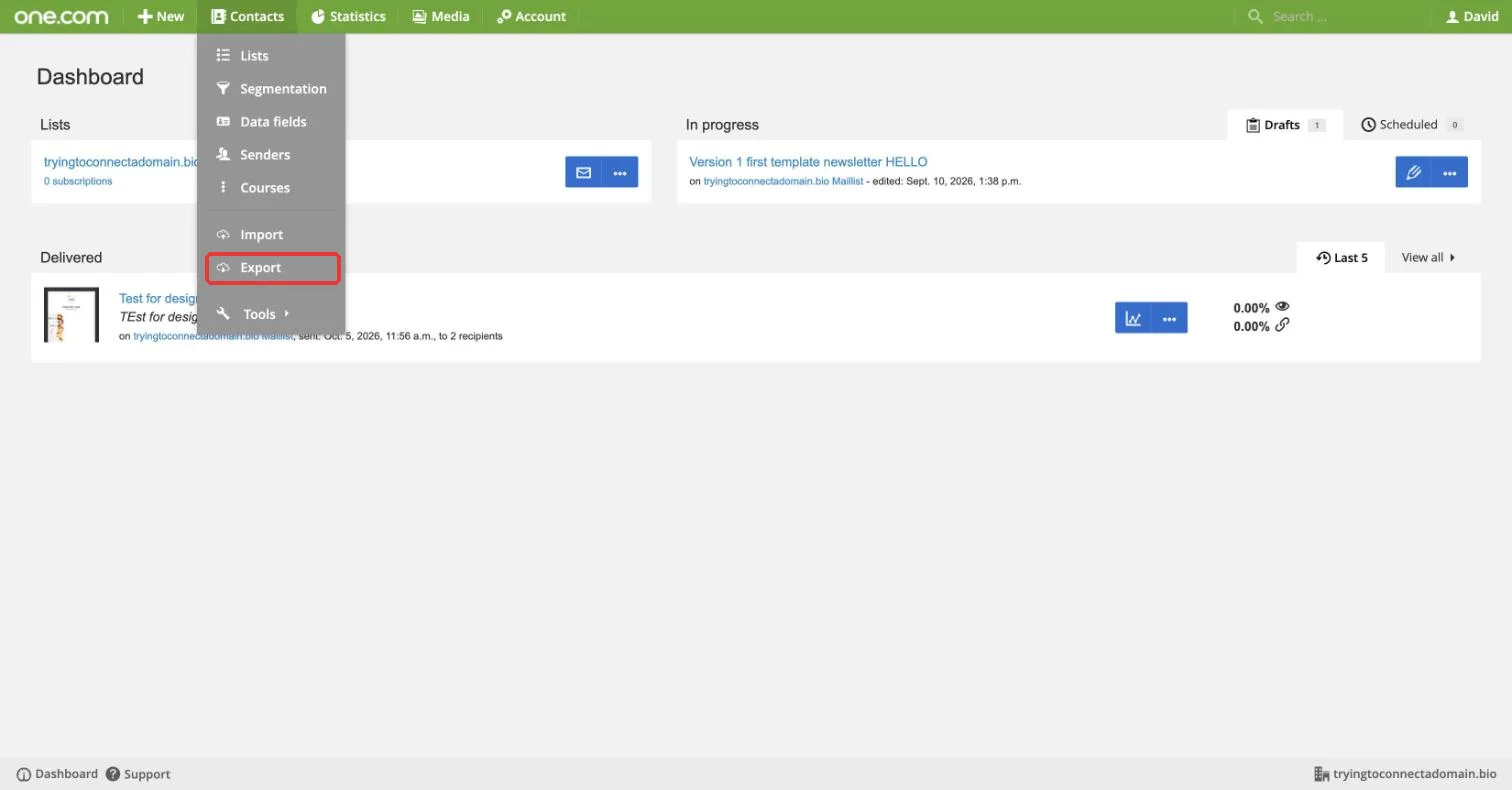
Task: Open more options for delivered newsletter
Action: pyautogui.click(x=1169, y=318)
